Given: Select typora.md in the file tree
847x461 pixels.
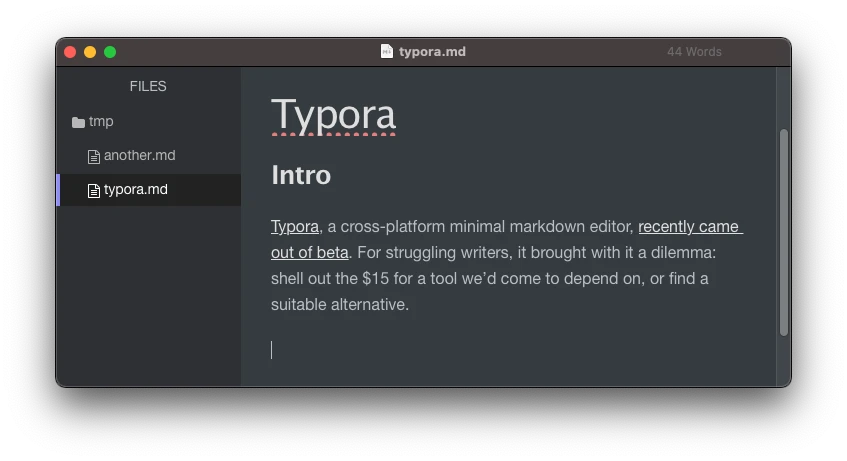Looking at the screenshot, I should click(x=135, y=190).
